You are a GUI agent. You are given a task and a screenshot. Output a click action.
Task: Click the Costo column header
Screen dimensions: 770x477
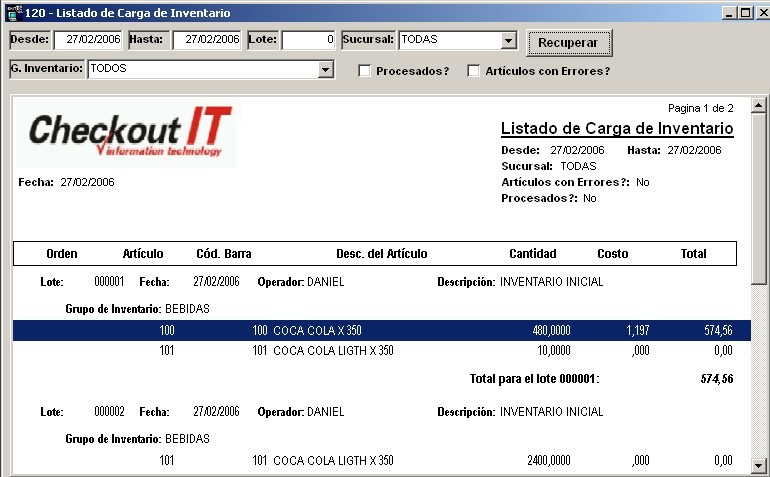(x=613, y=253)
